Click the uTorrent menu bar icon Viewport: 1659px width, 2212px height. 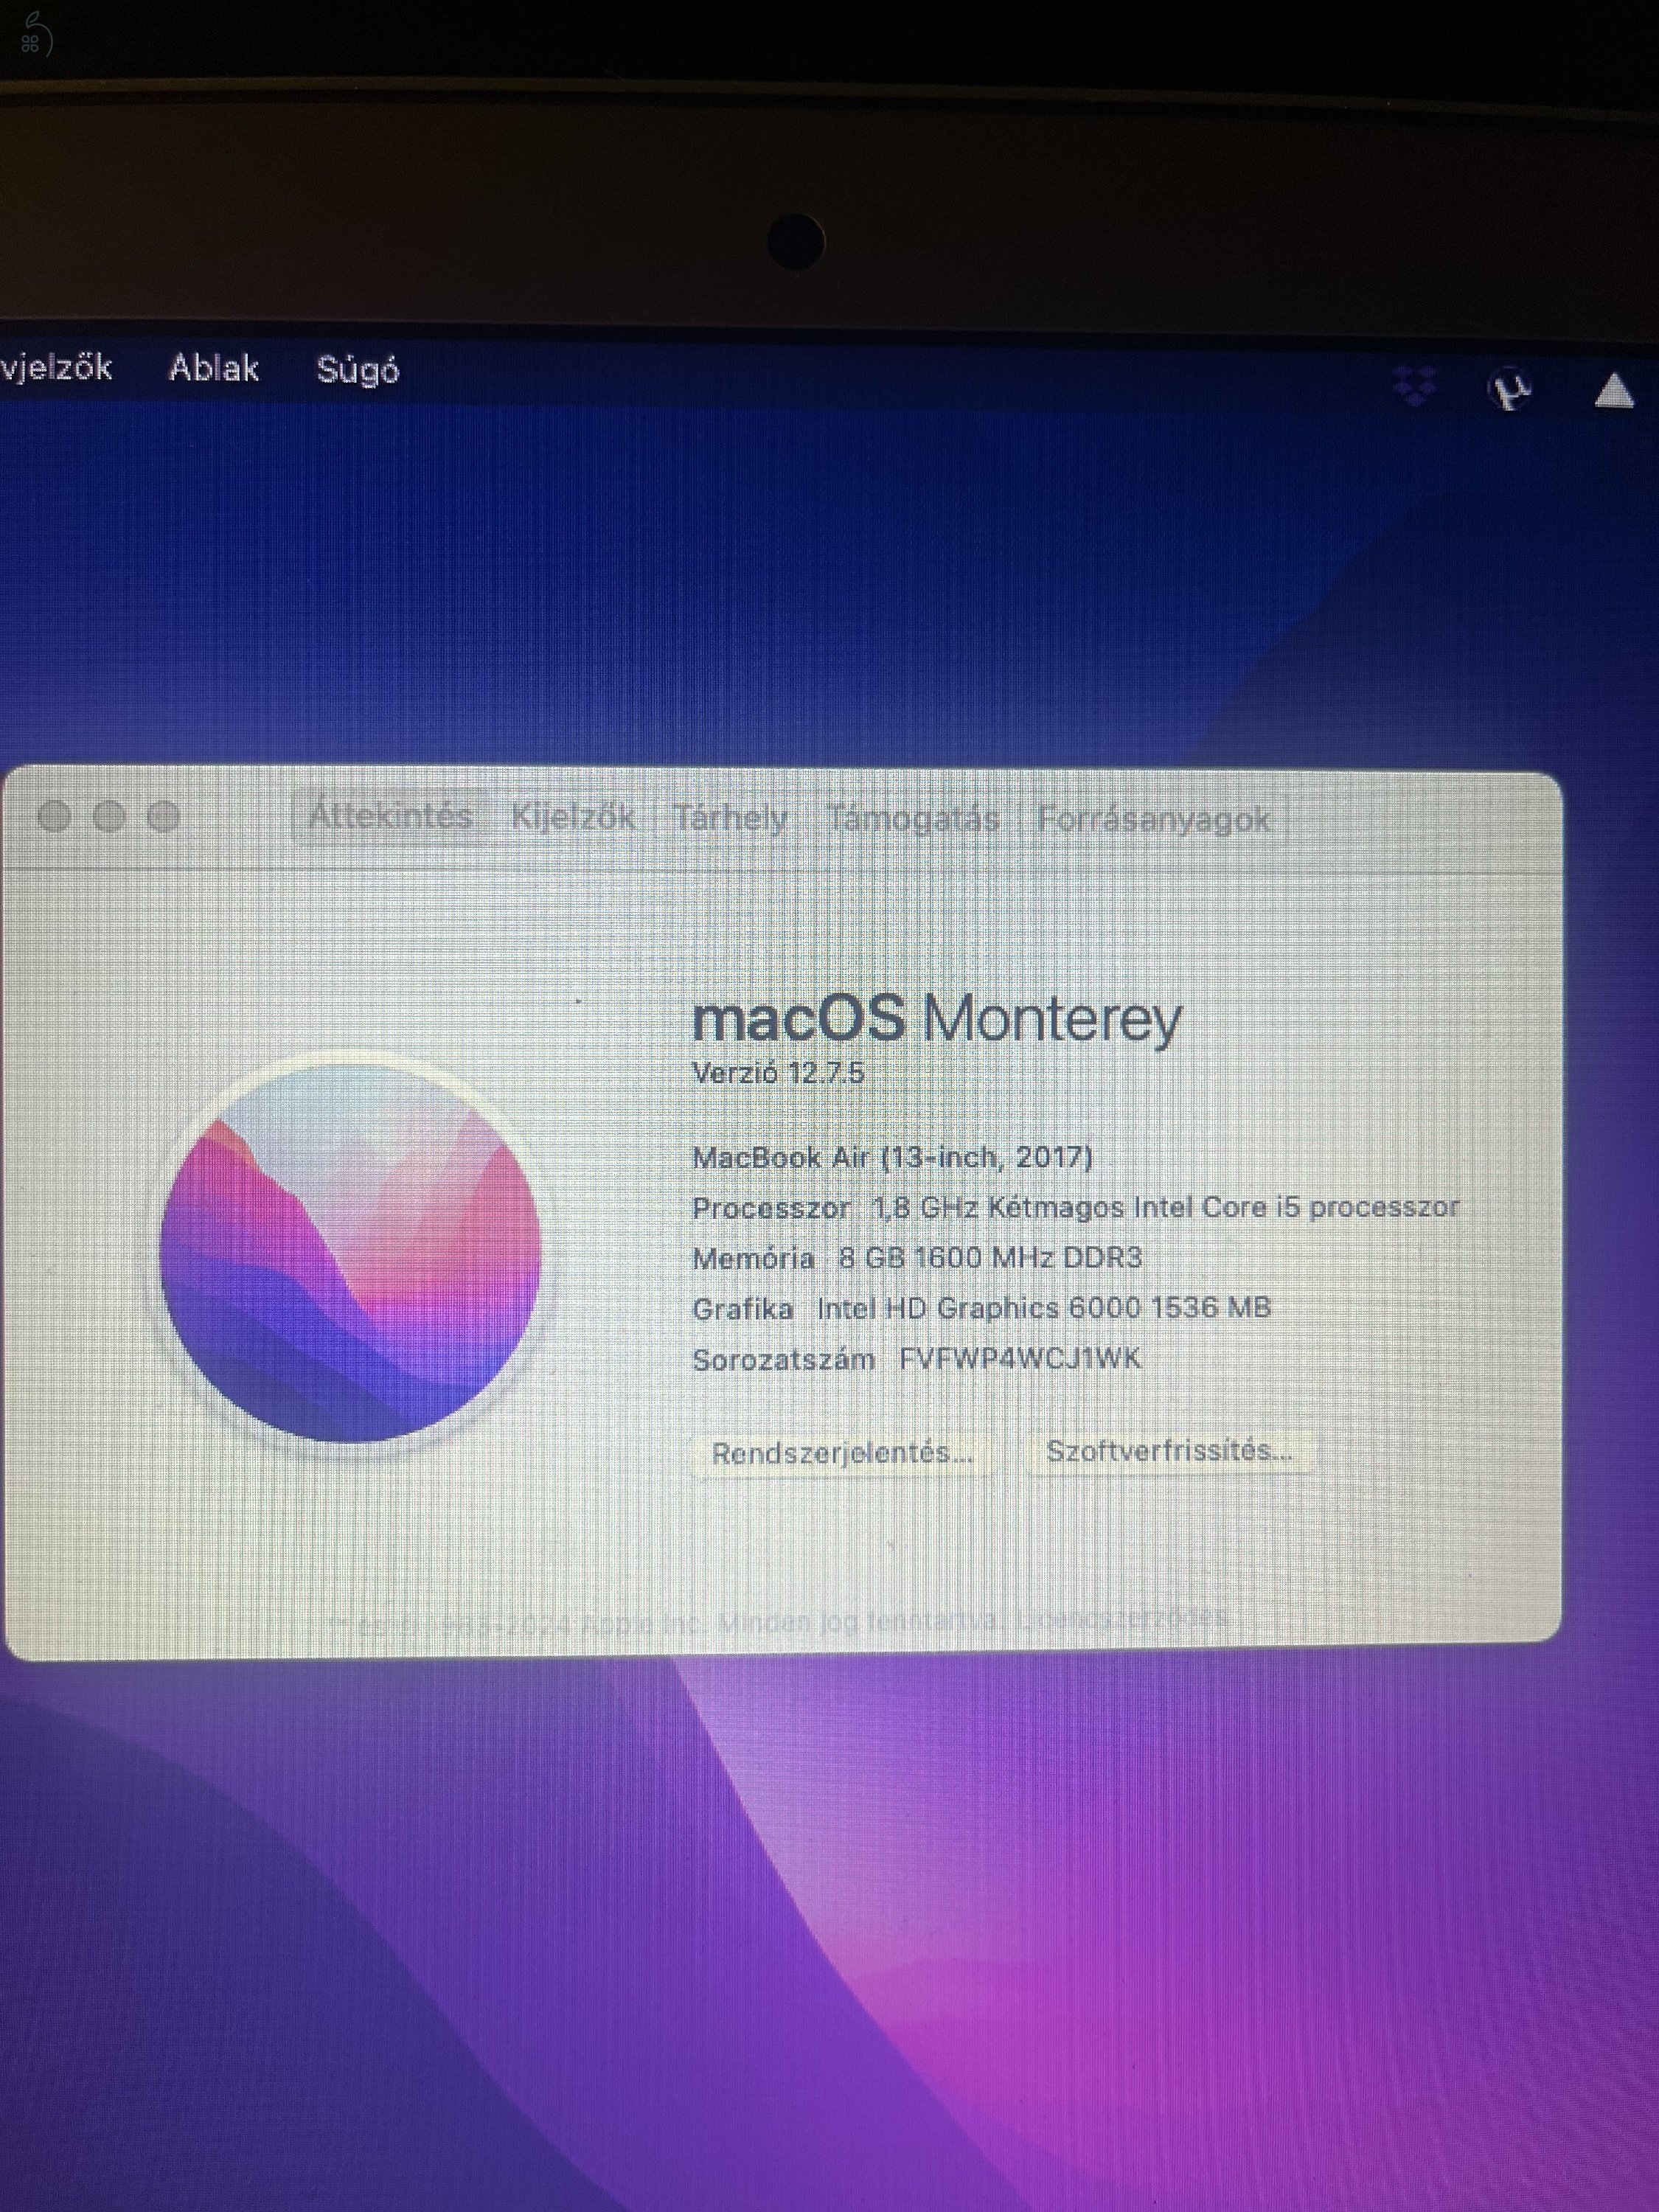(1509, 388)
